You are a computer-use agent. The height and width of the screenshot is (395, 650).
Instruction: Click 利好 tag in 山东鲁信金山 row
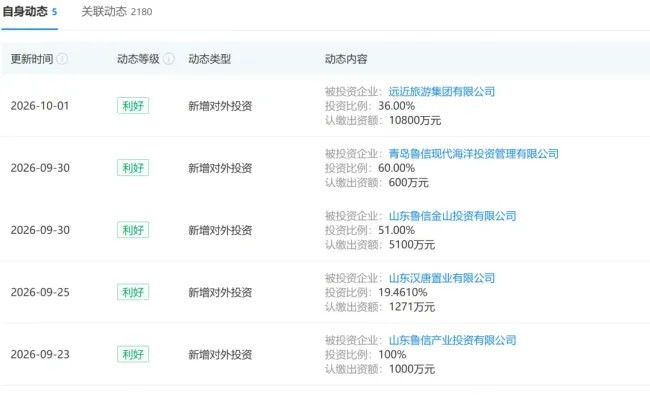pyautogui.click(x=133, y=230)
